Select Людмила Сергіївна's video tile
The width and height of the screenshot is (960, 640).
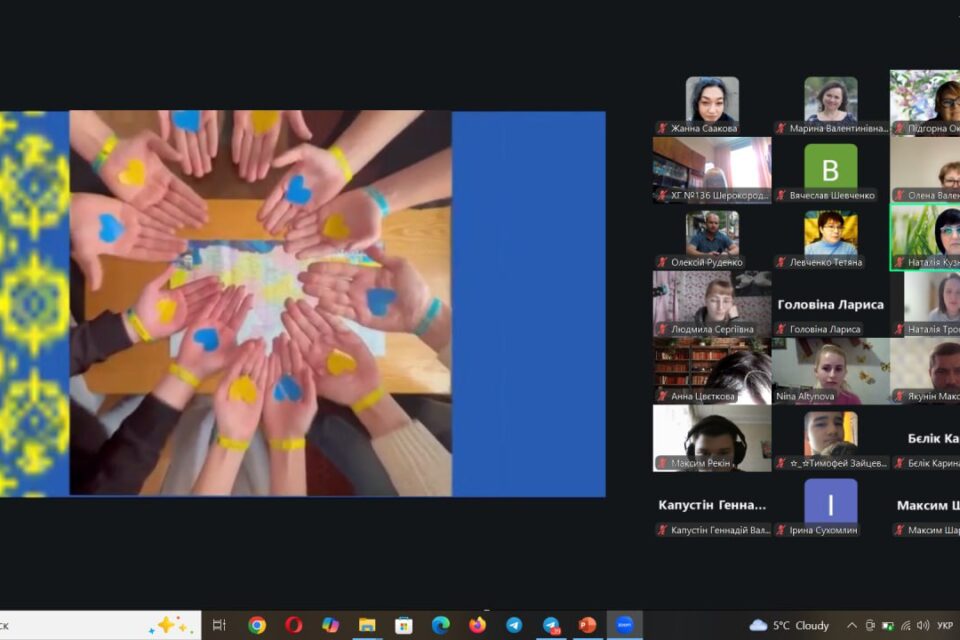[712, 304]
